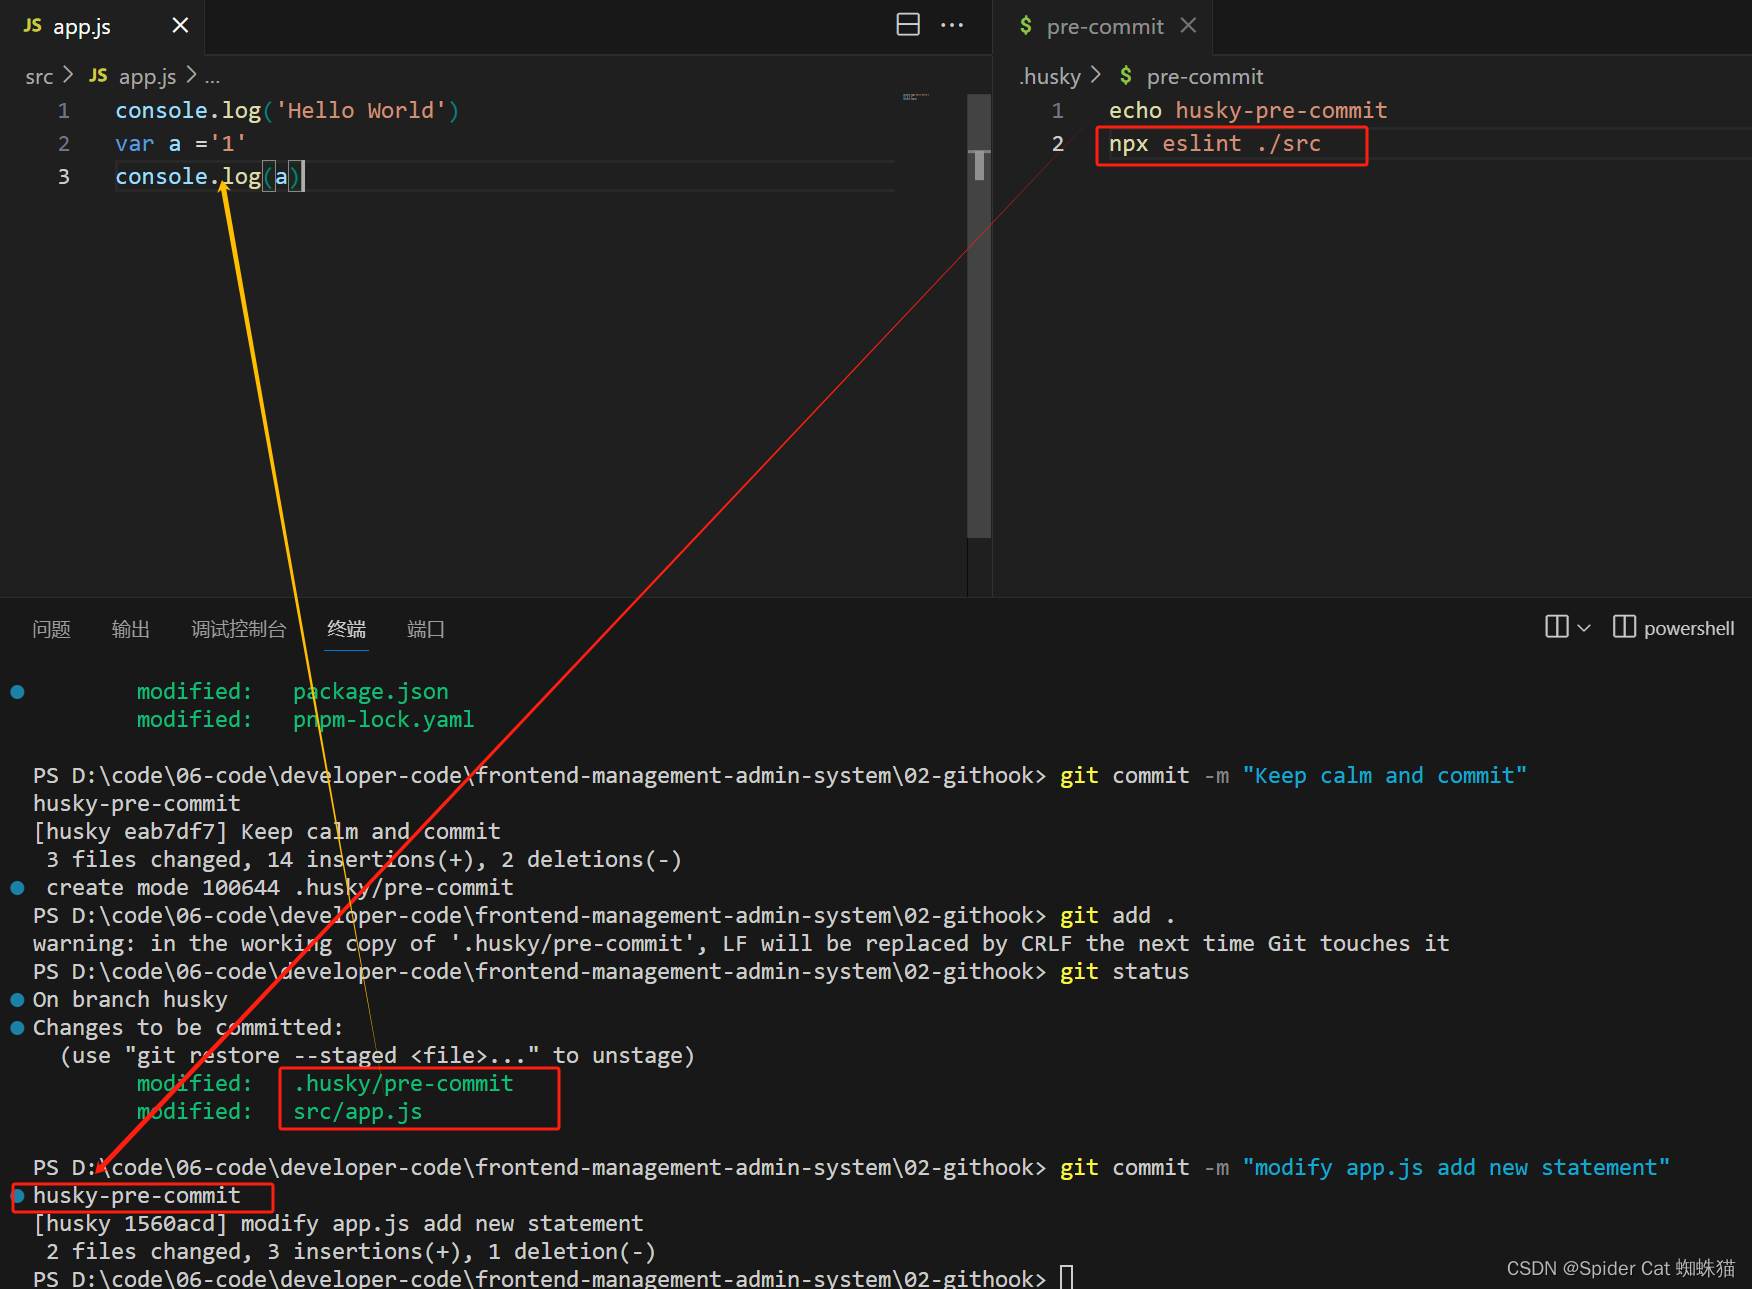The image size is (1752, 1289).
Task: Click '.husky/pre-commit' in git status output
Action: [x=403, y=1084]
